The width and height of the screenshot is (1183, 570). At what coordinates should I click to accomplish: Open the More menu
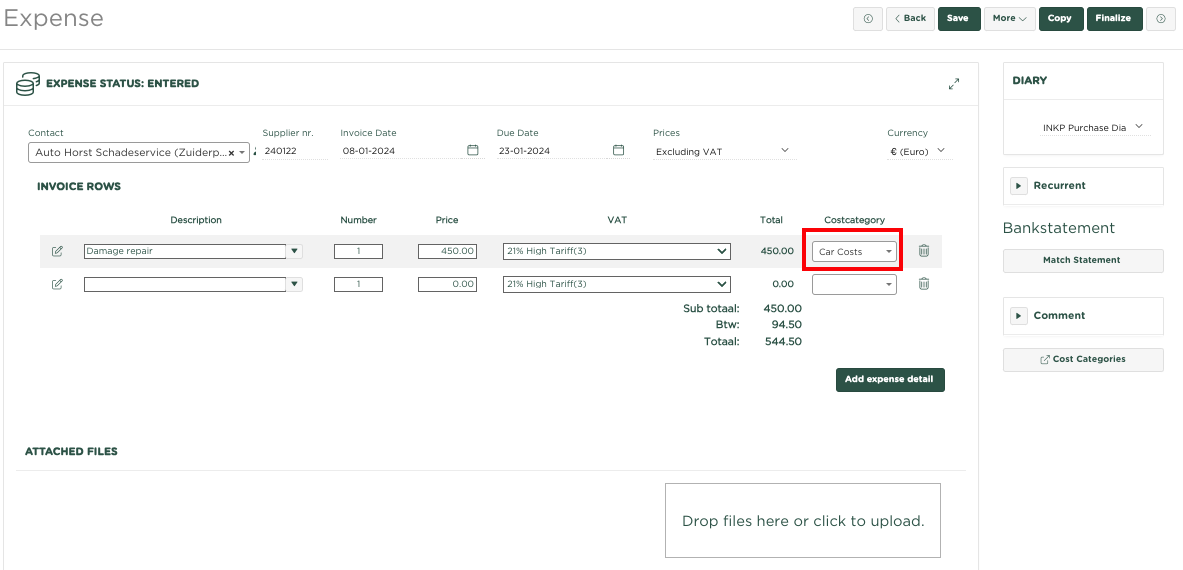(x=1010, y=18)
